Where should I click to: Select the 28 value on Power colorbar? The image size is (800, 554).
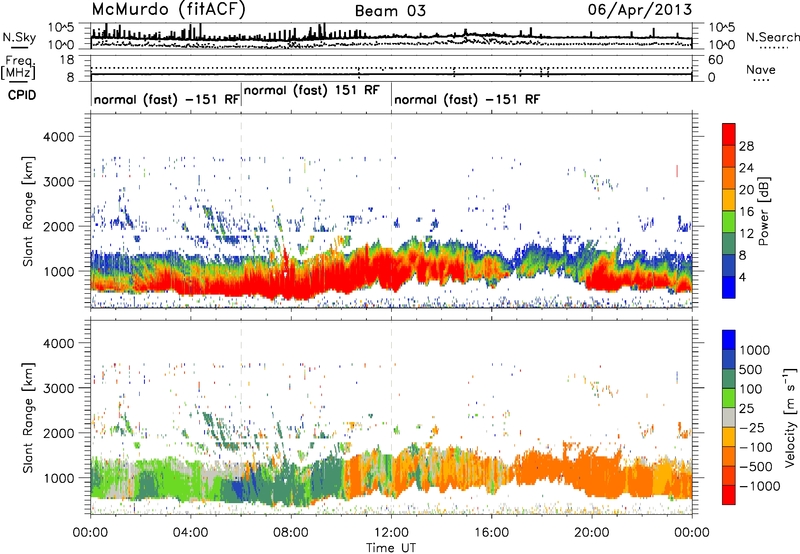(x=746, y=146)
